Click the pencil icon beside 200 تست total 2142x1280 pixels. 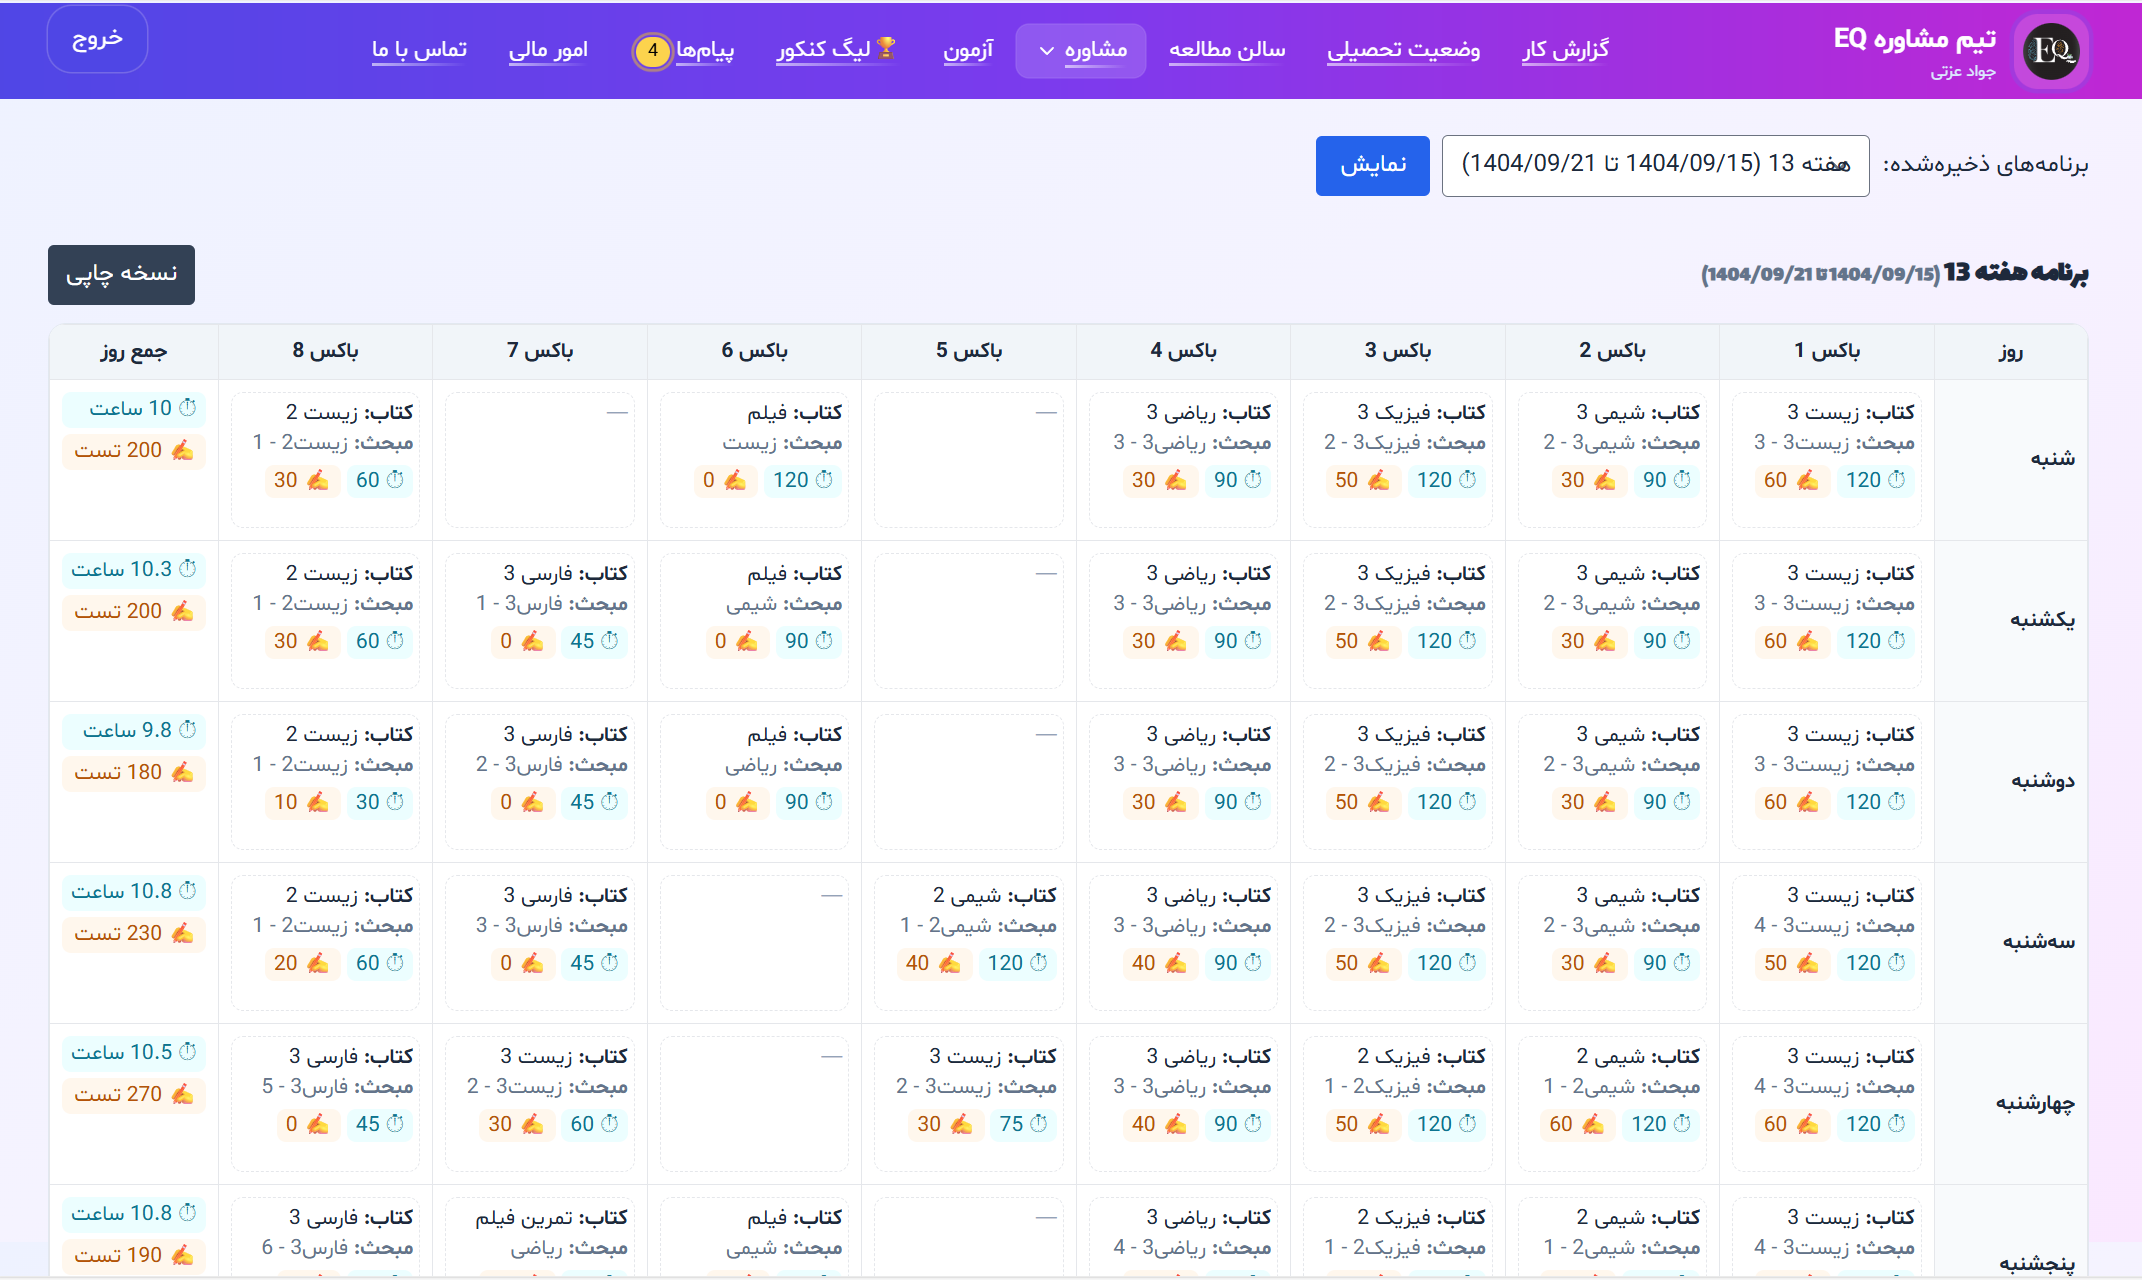click(x=183, y=450)
